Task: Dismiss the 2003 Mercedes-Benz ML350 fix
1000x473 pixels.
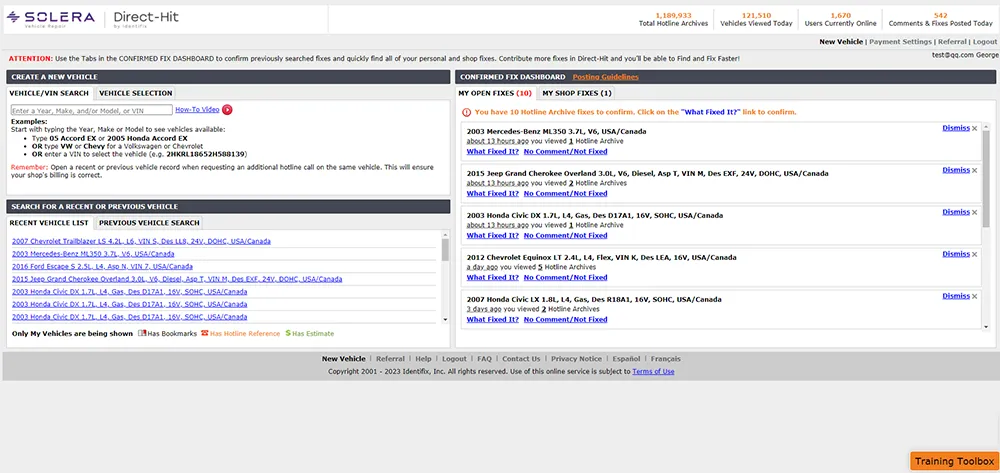Action: click(956, 128)
